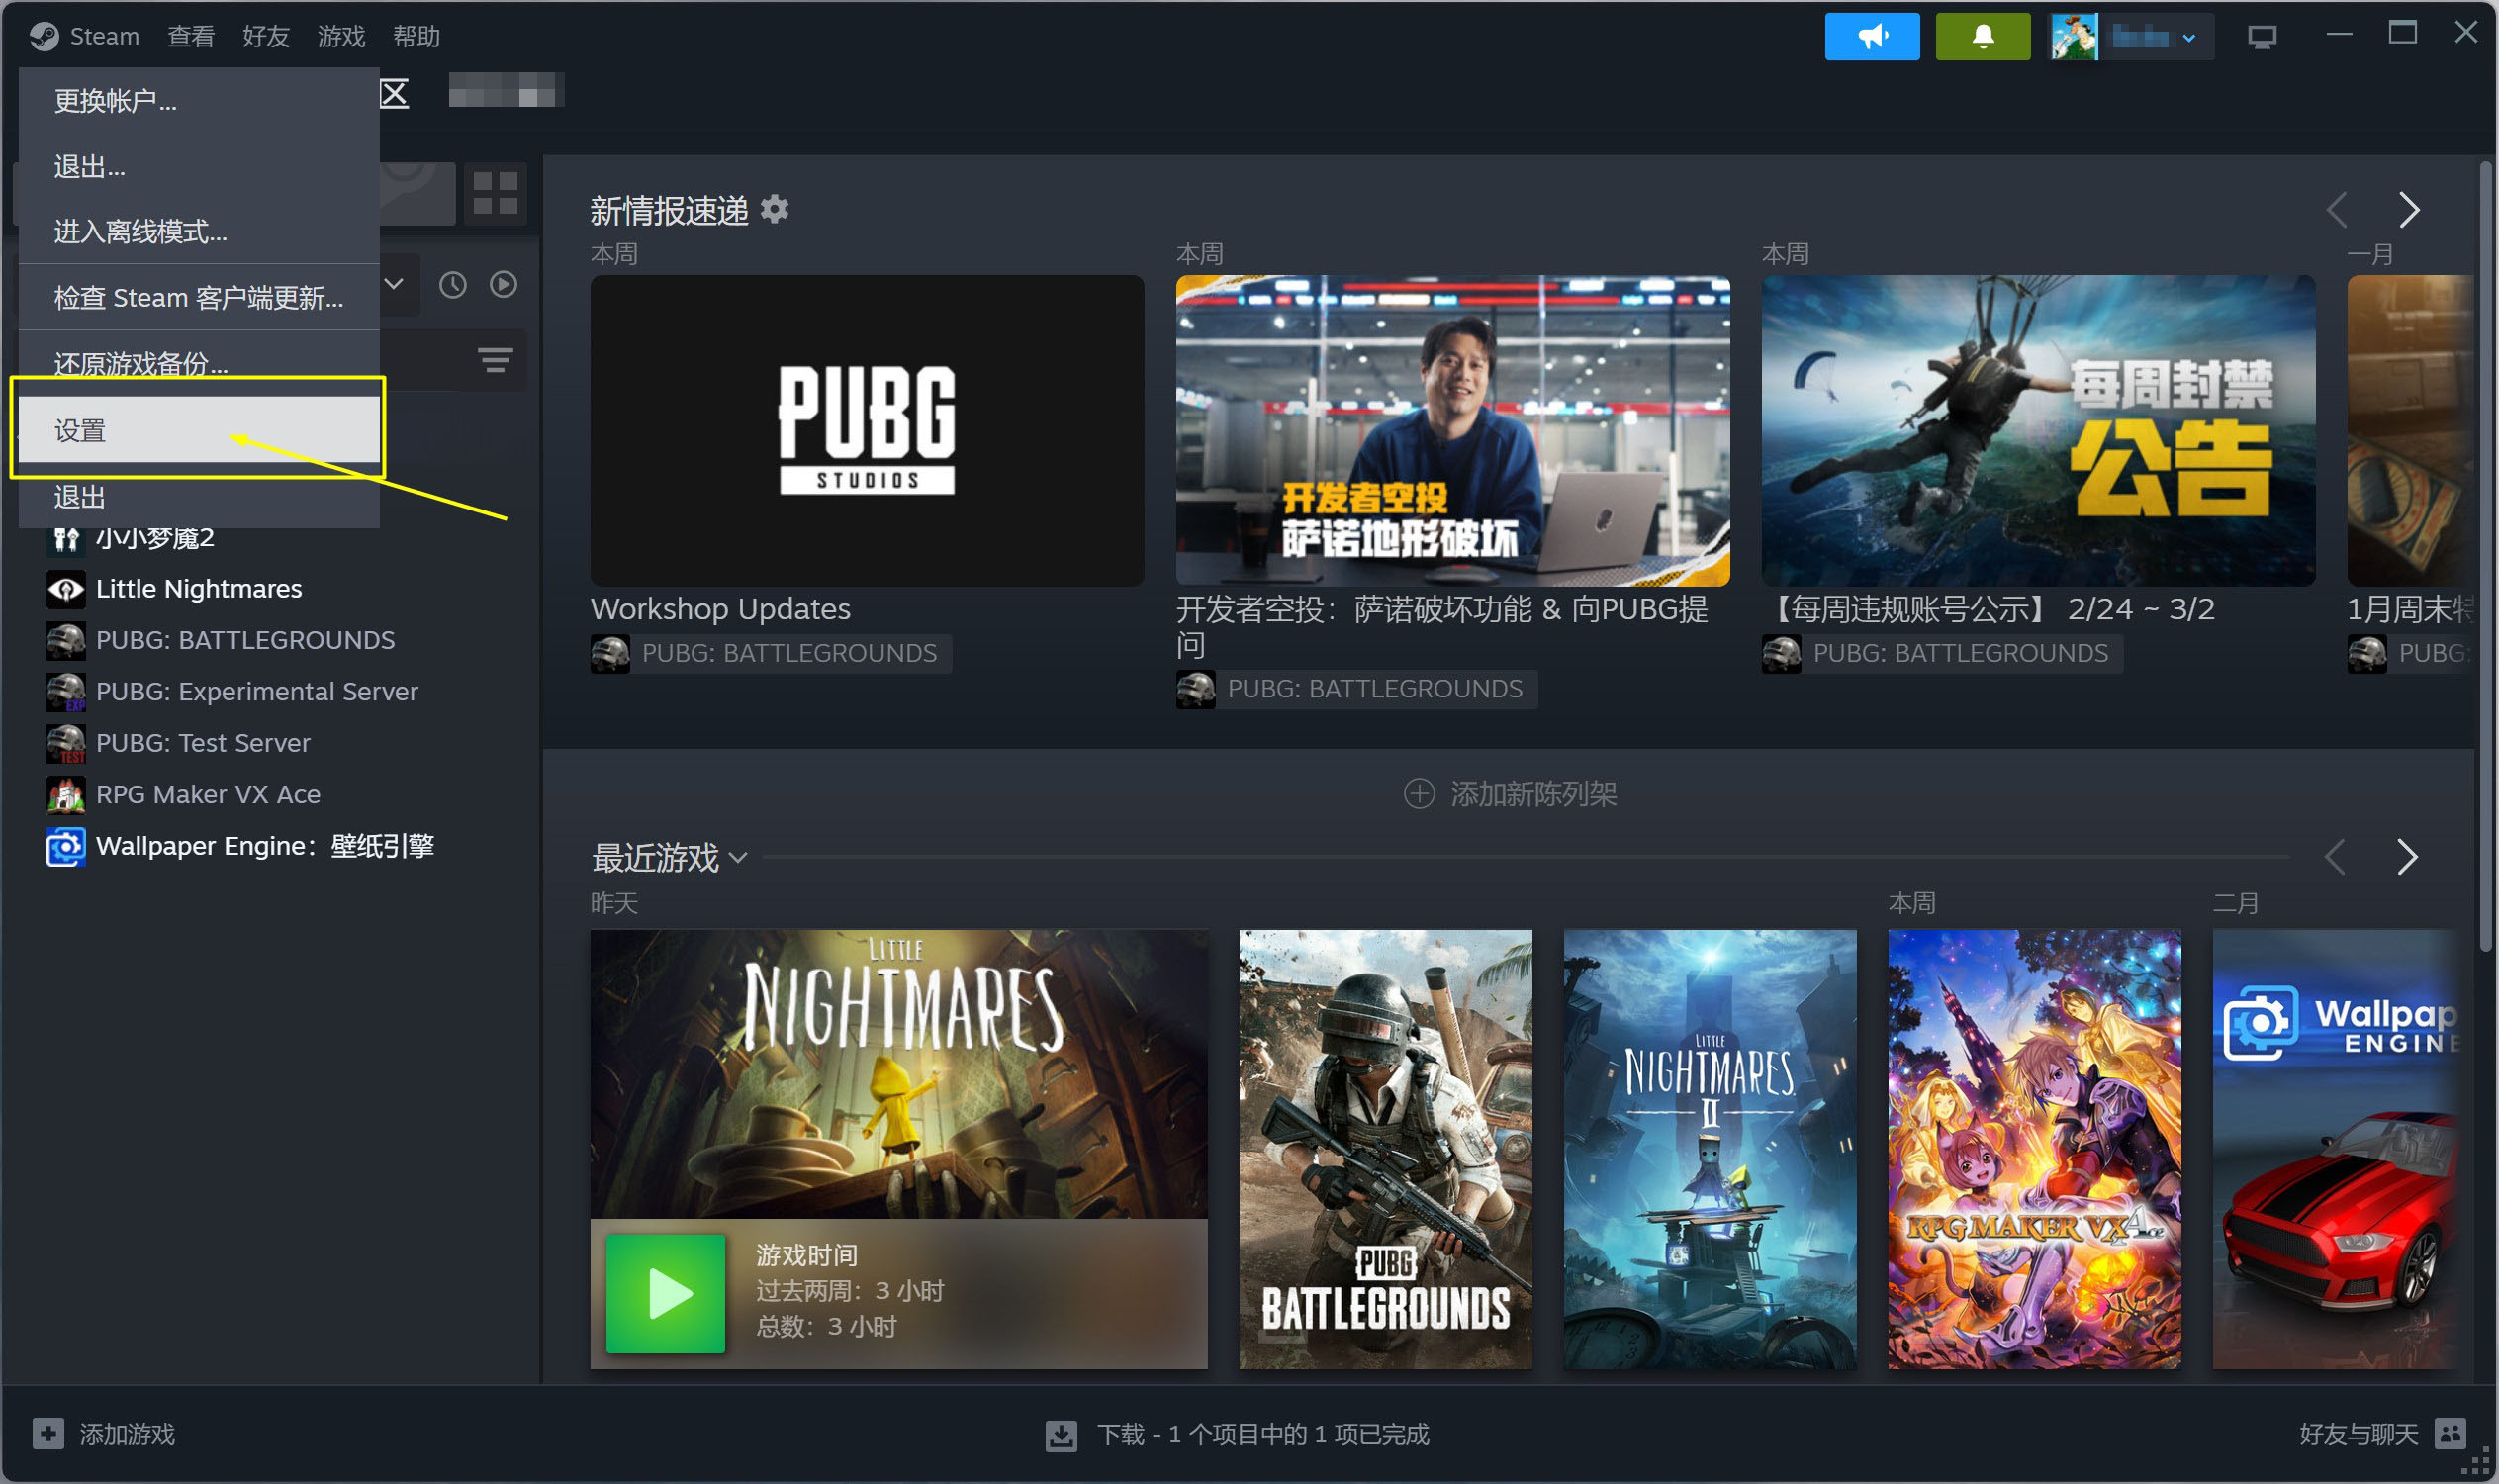Click RPG Maker VX Ace list icon
Image resolution: width=2499 pixels, height=1484 pixels.
[66, 795]
